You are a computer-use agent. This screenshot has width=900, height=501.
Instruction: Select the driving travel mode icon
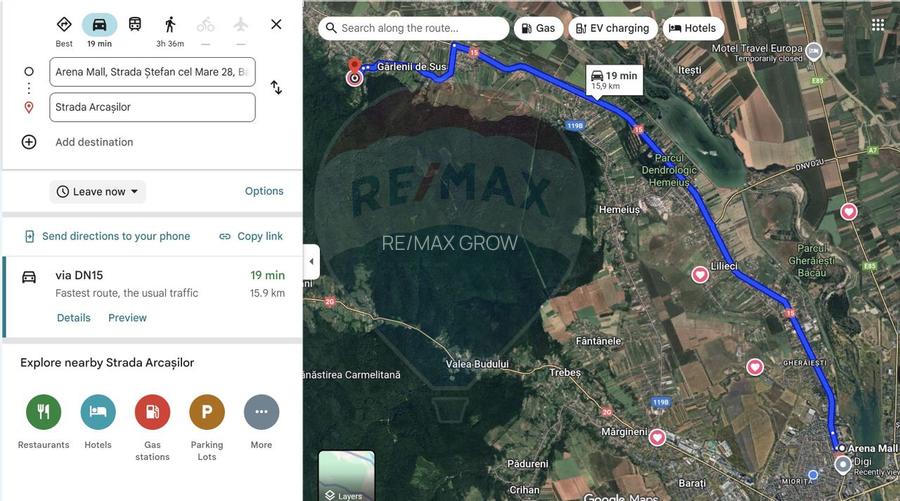99,25
